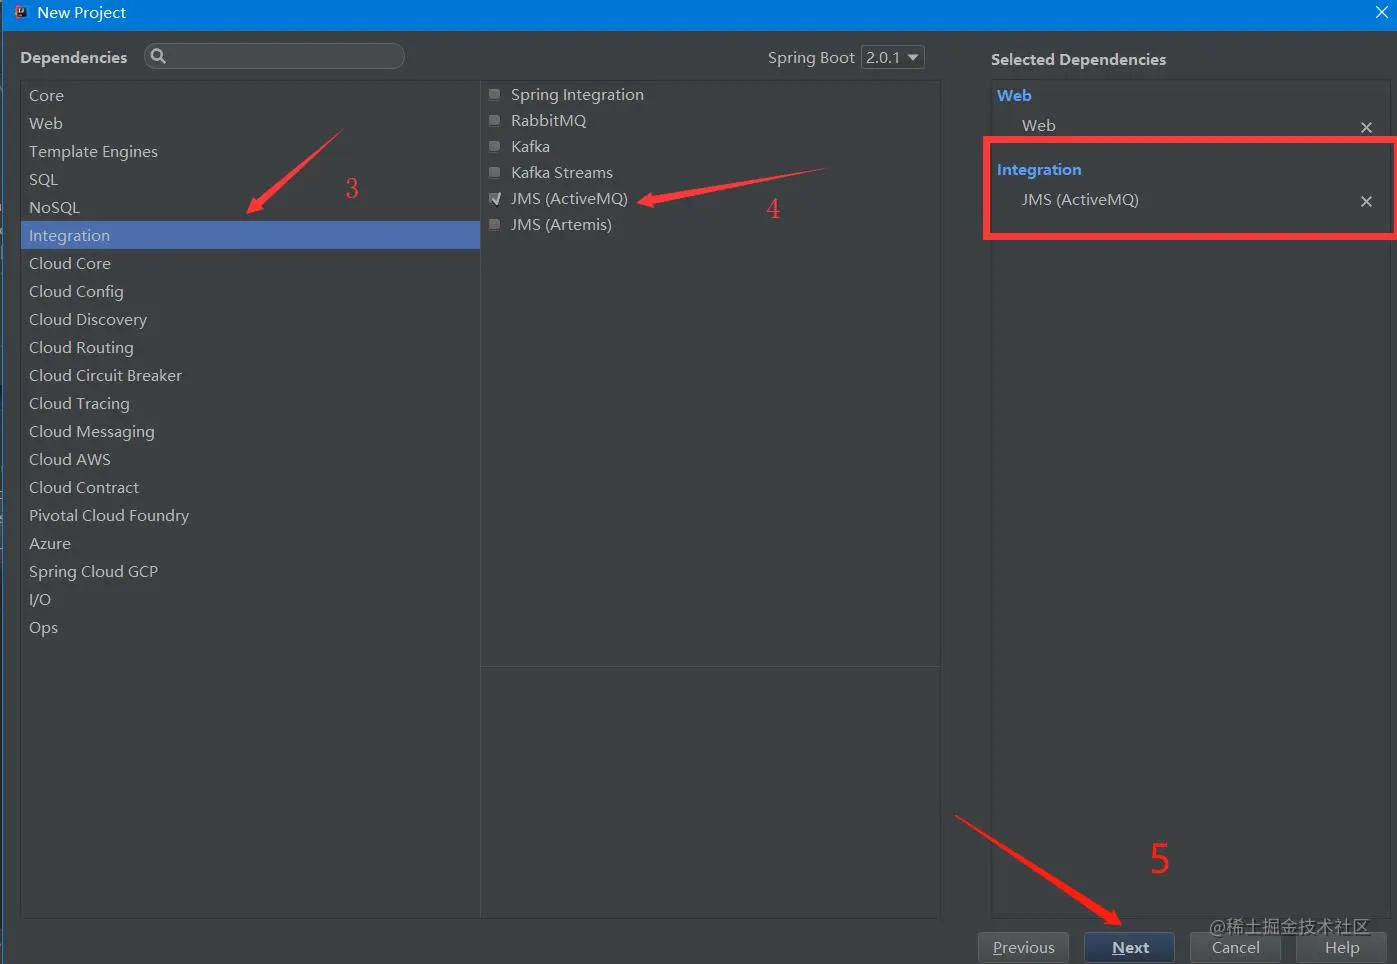Select Cloud AWS category
1397x964 pixels.
point(250,459)
